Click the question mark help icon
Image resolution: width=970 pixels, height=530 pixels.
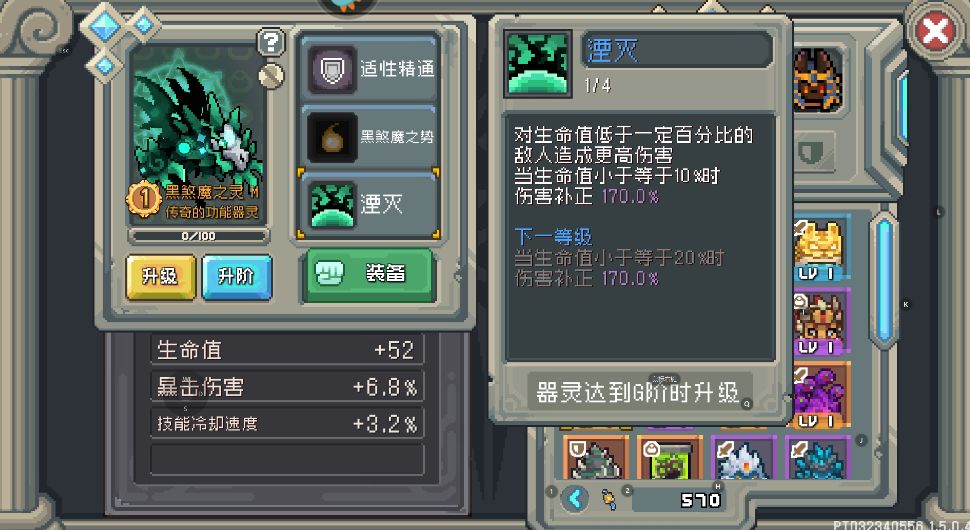point(271,42)
